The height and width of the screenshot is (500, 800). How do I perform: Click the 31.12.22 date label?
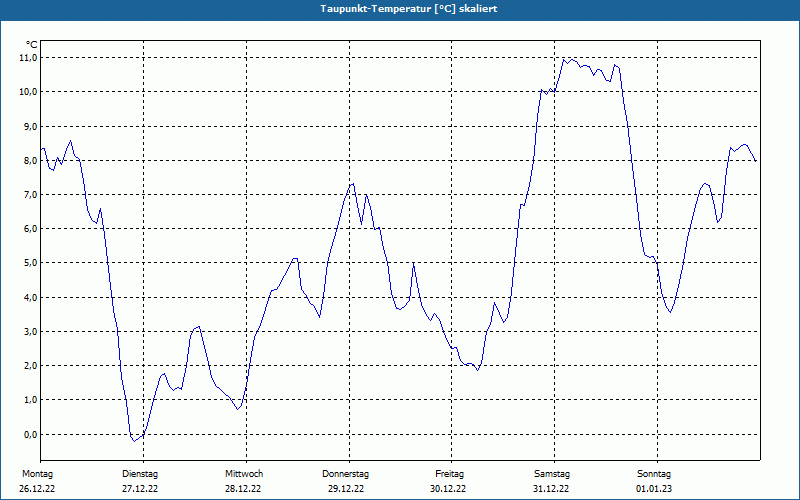(551, 489)
